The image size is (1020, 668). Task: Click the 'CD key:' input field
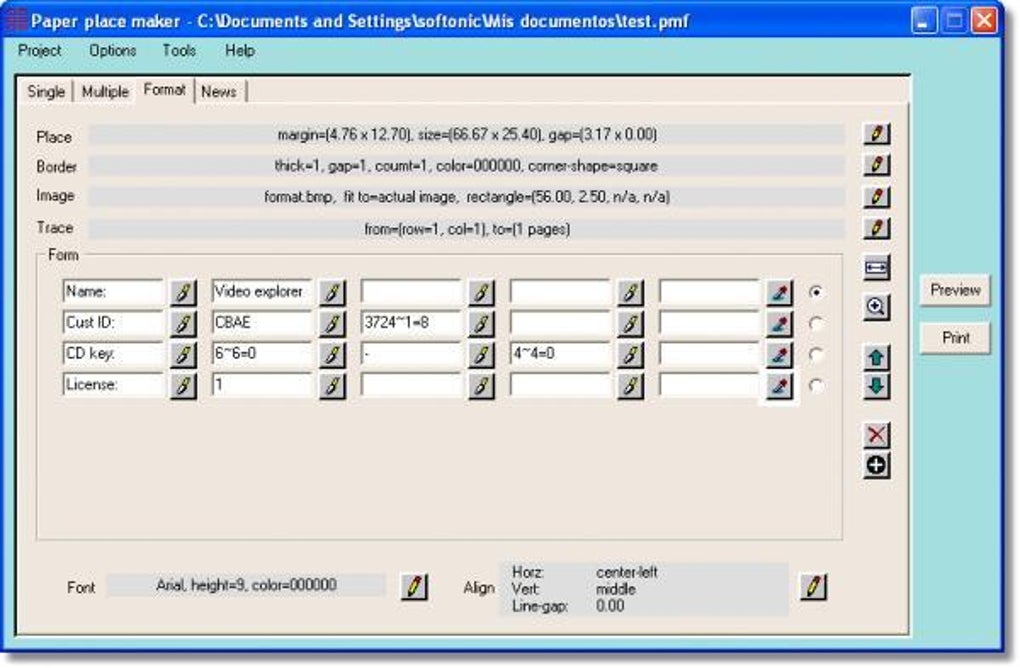113,354
